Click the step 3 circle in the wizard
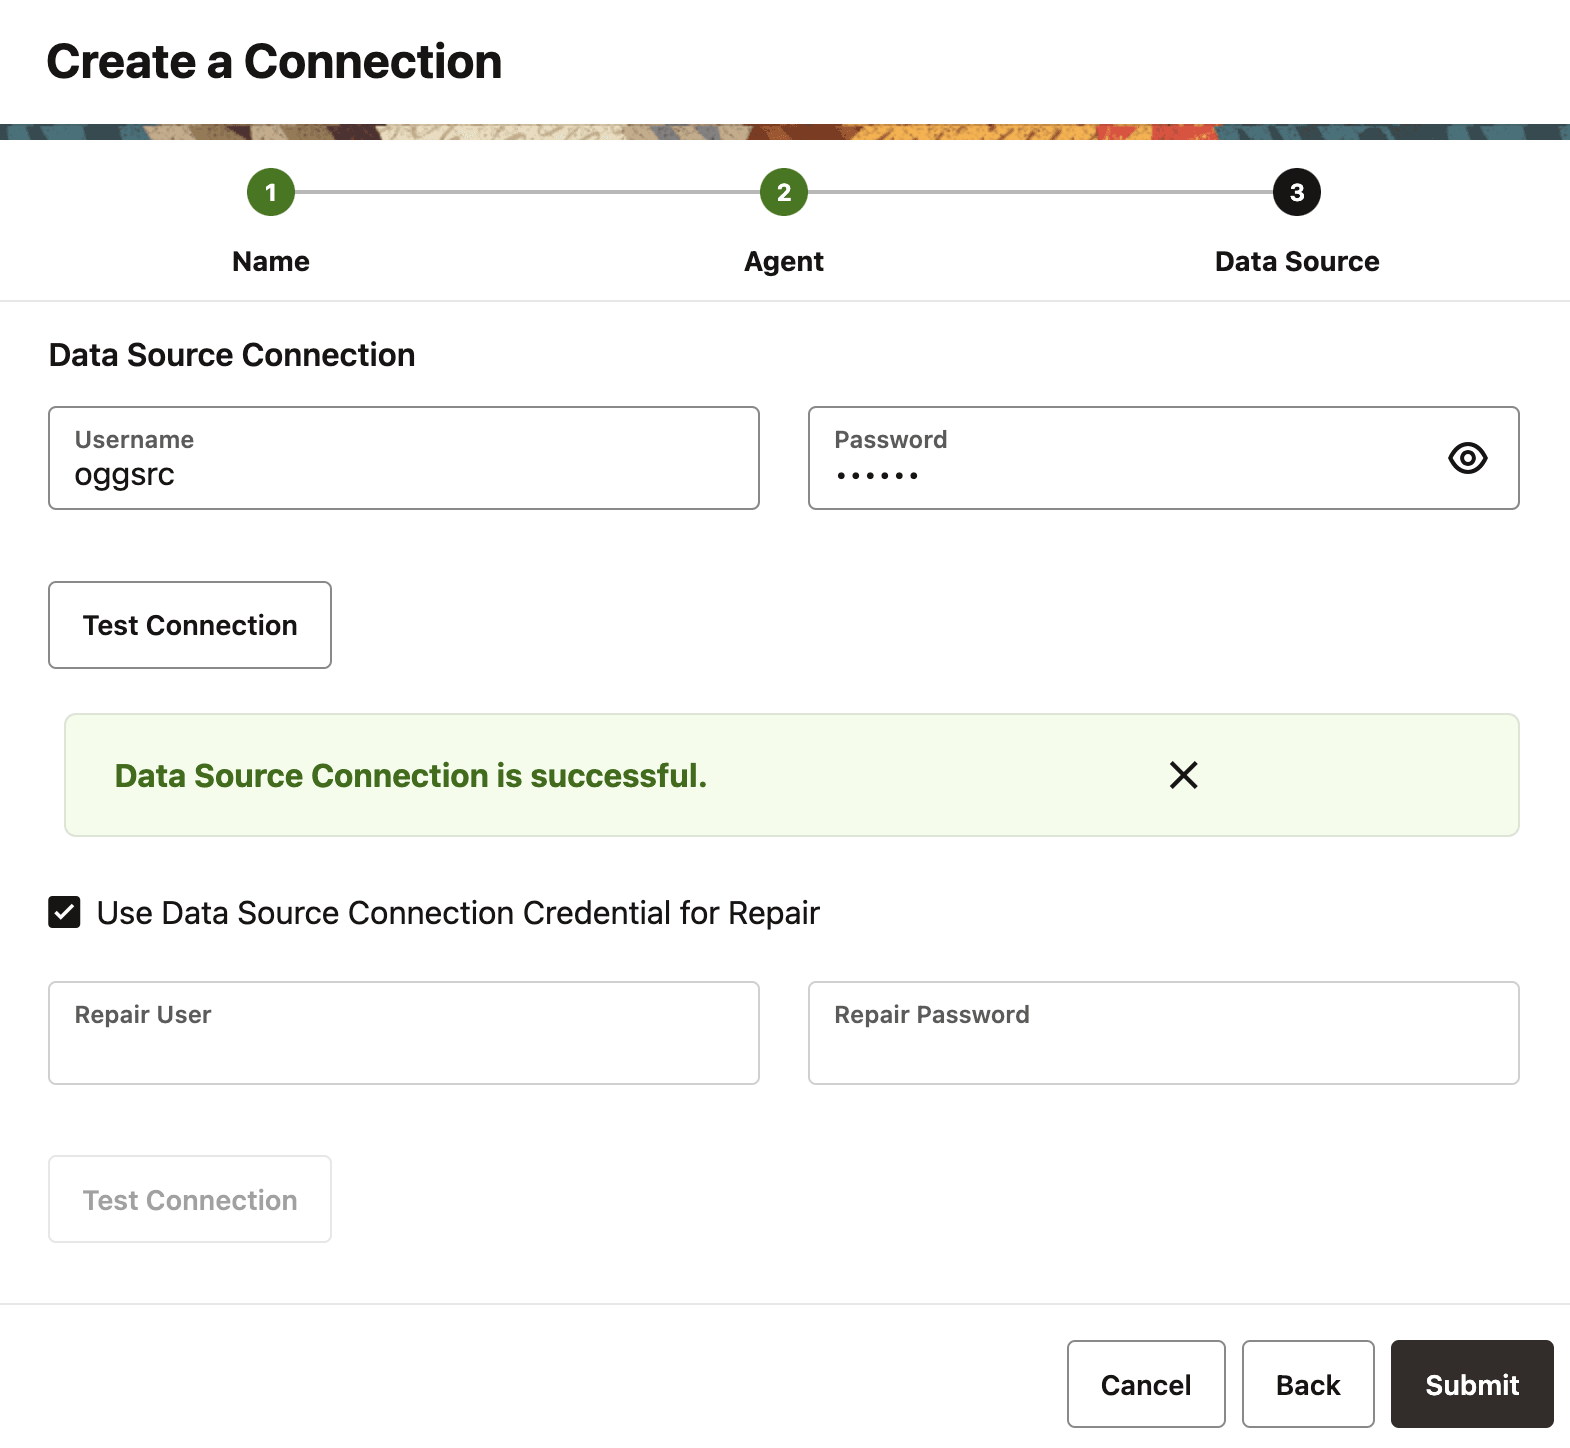The height and width of the screenshot is (1448, 1570). click(x=1296, y=192)
